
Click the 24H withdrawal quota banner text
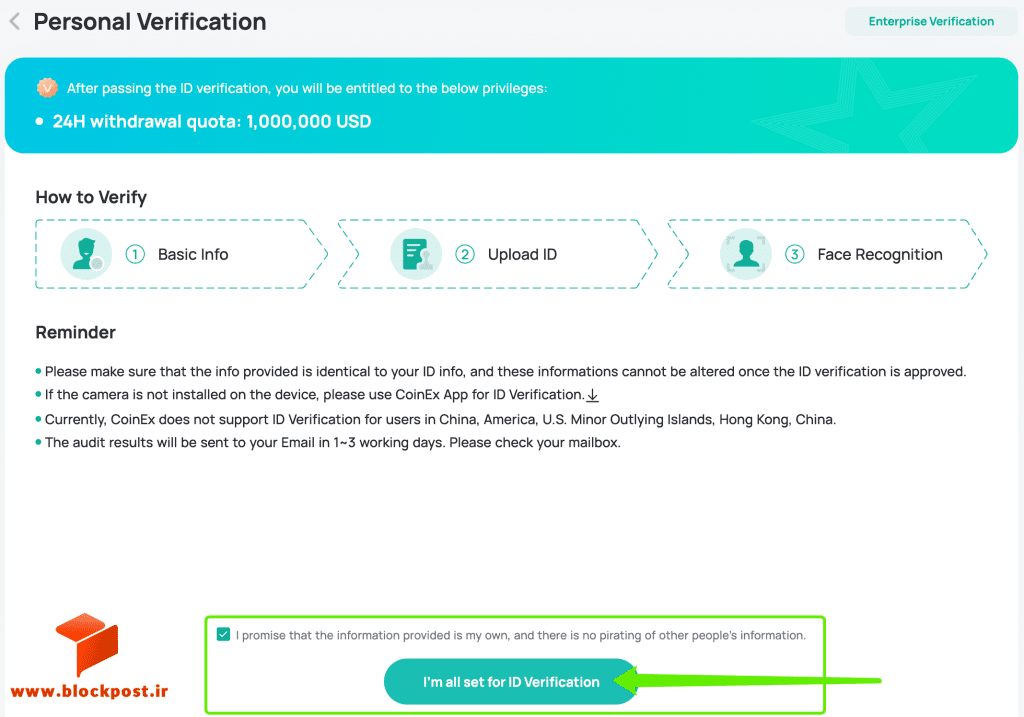[x=212, y=121]
